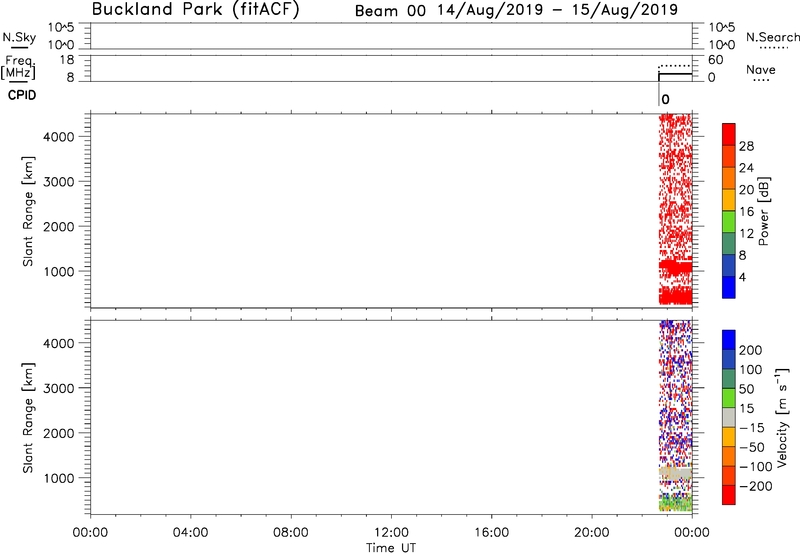Click the Power colorbar green segment near 16
The height and width of the screenshot is (554, 800).
pos(729,221)
